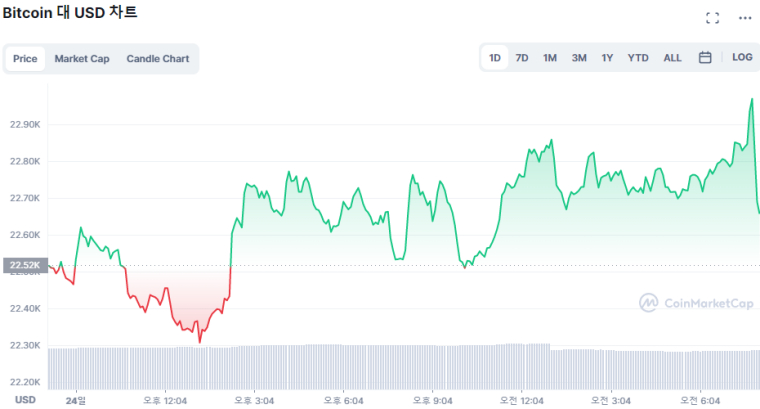Click the 22.52K current price label

(x=23, y=266)
